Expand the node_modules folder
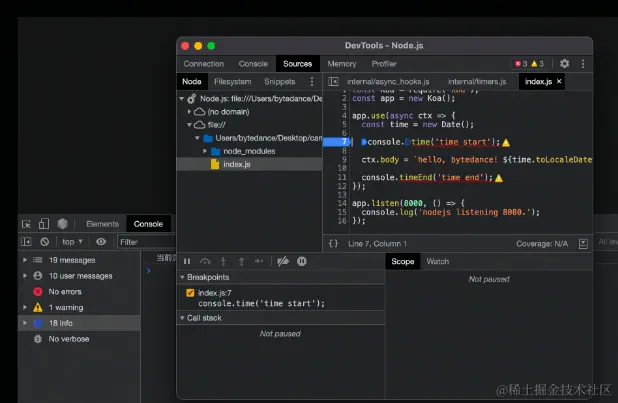The height and width of the screenshot is (403, 618). tap(205, 151)
